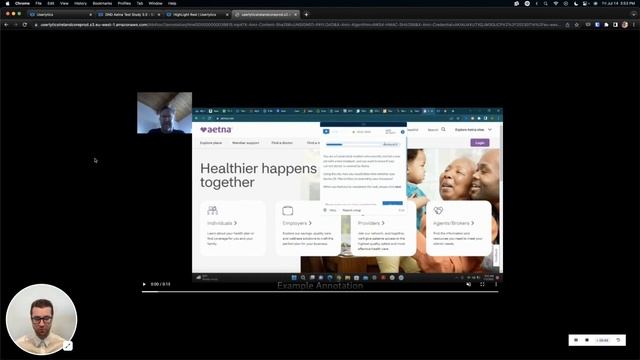Open the Individuals card link

pyautogui.click(x=222, y=223)
